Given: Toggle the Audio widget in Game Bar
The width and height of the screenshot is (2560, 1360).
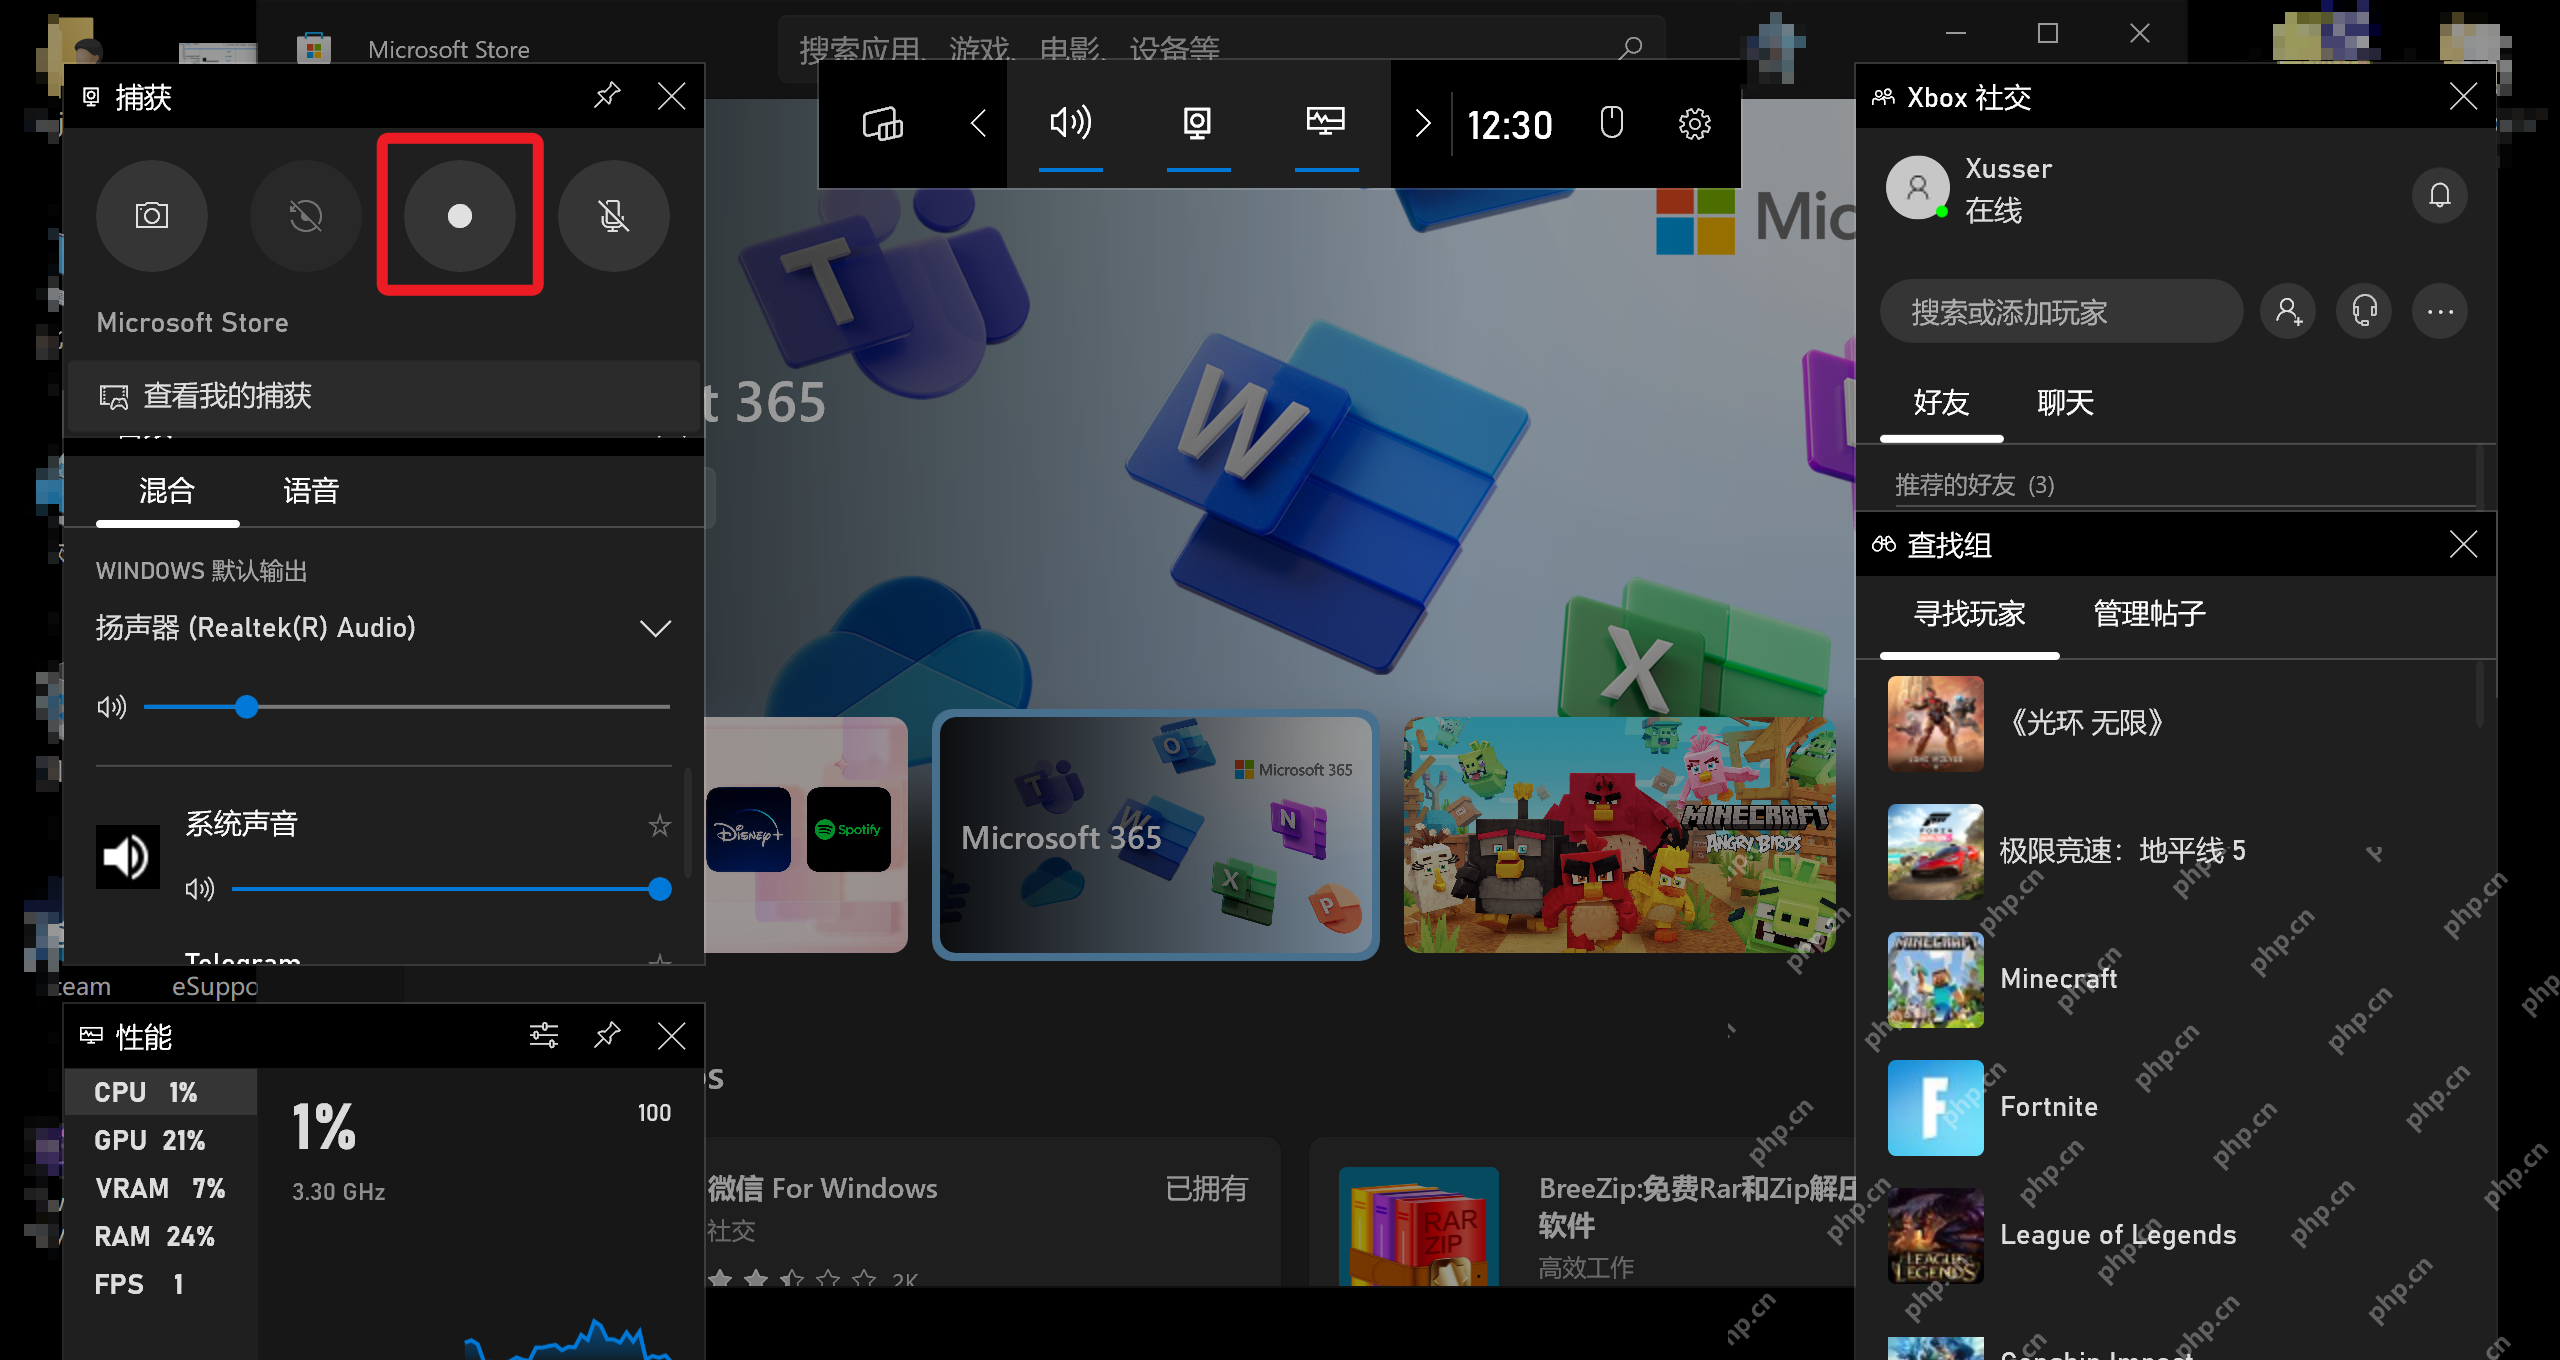Looking at the screenshot, I should [1070, 124].
